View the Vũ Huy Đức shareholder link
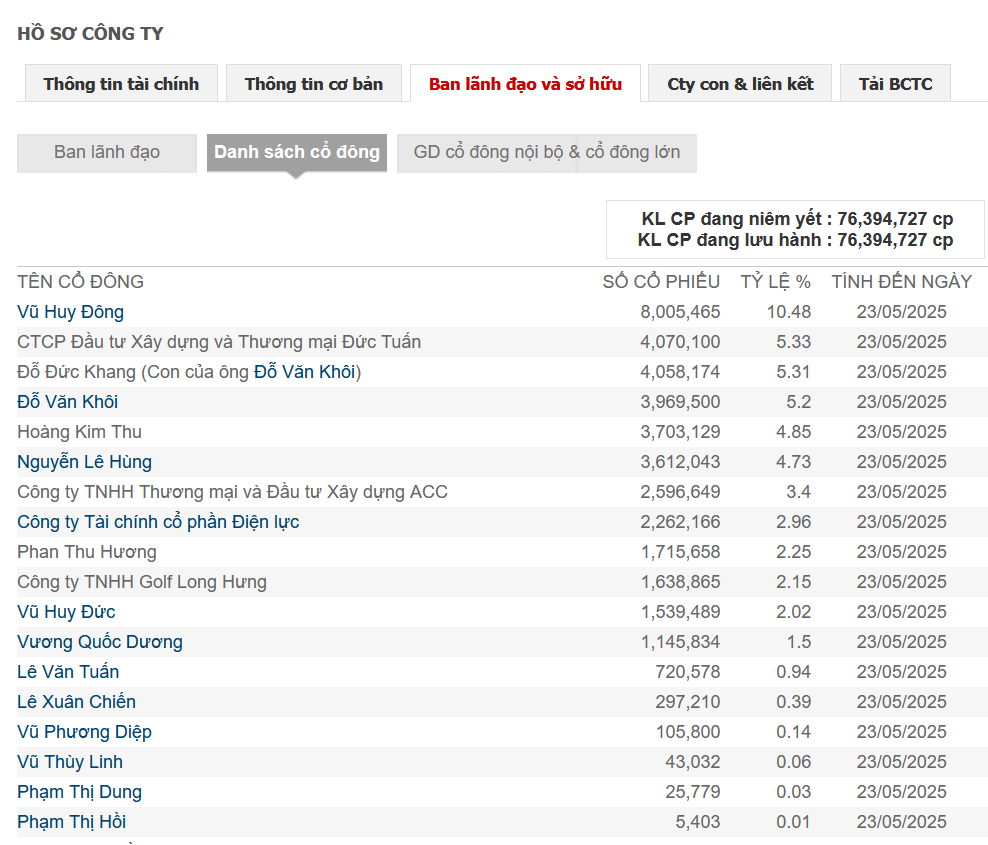The image size is (988, 845). click(x=66, y=612)
